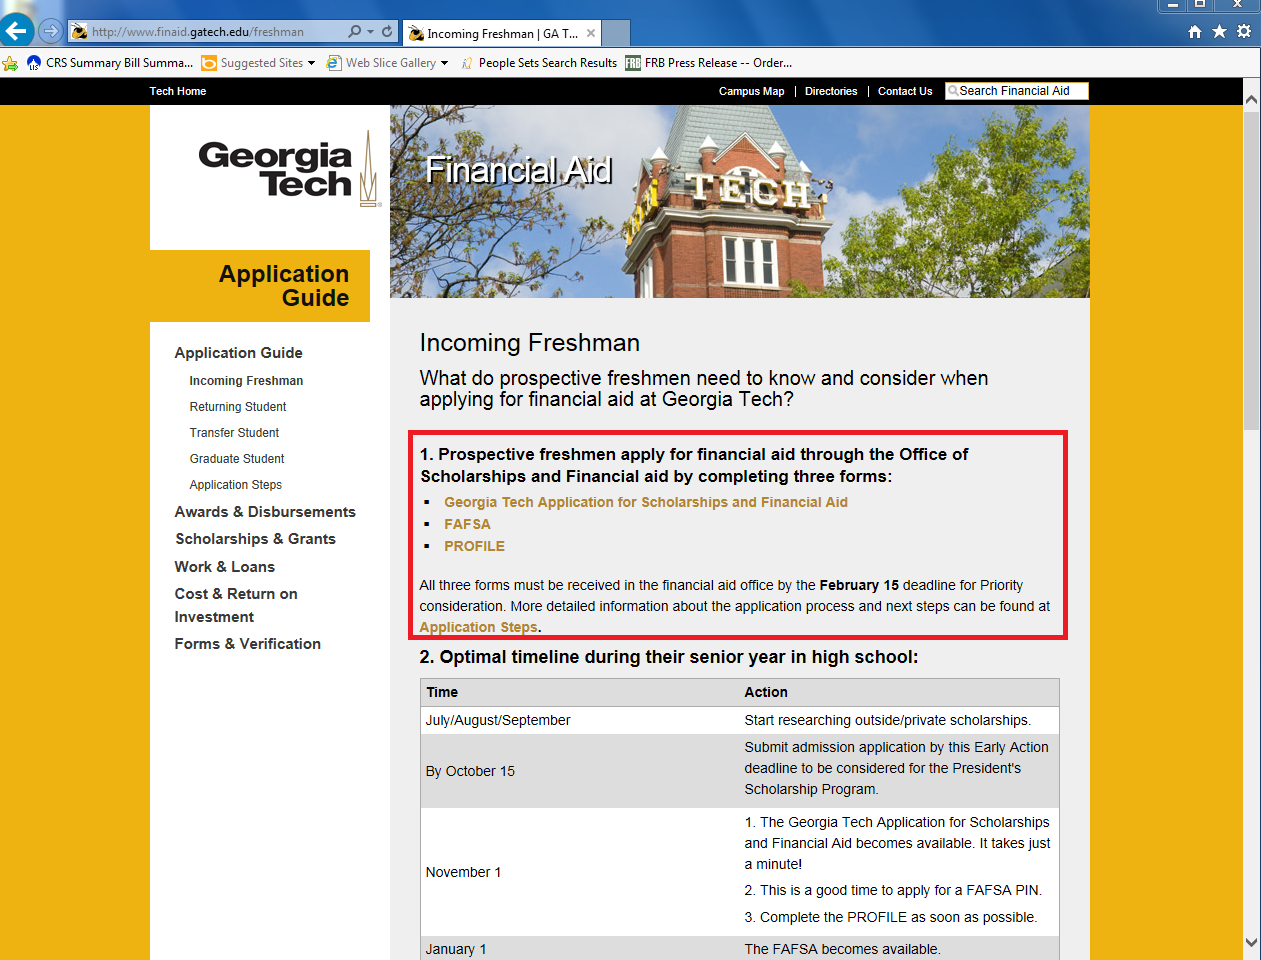1261x960 pixels.
Task: Click the "2. Optimal timeline" section heading
Action: click(669, 657)
